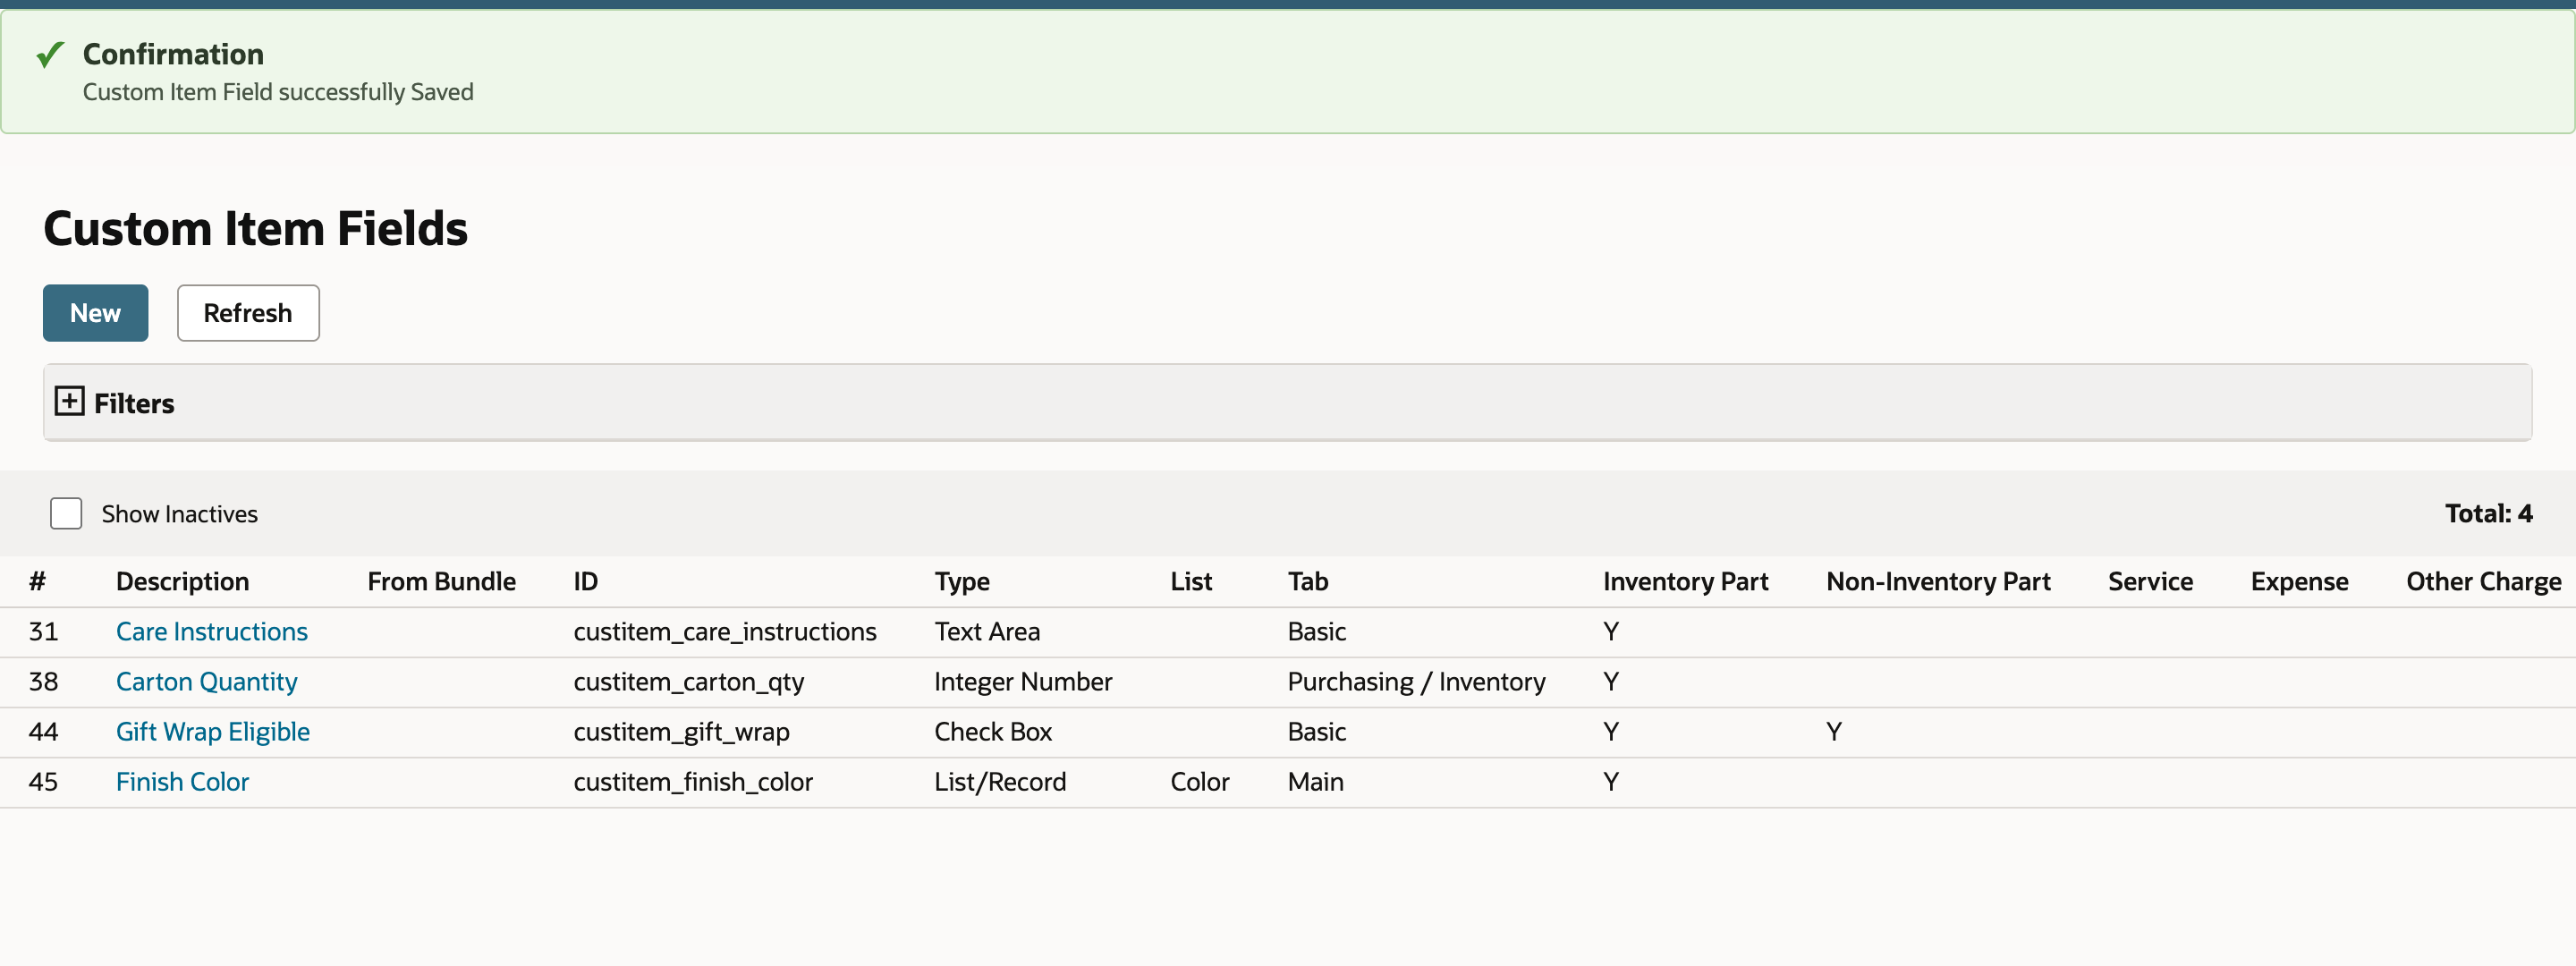Select the Description column header
The image size is (2576, 966).
click(182, 582)
